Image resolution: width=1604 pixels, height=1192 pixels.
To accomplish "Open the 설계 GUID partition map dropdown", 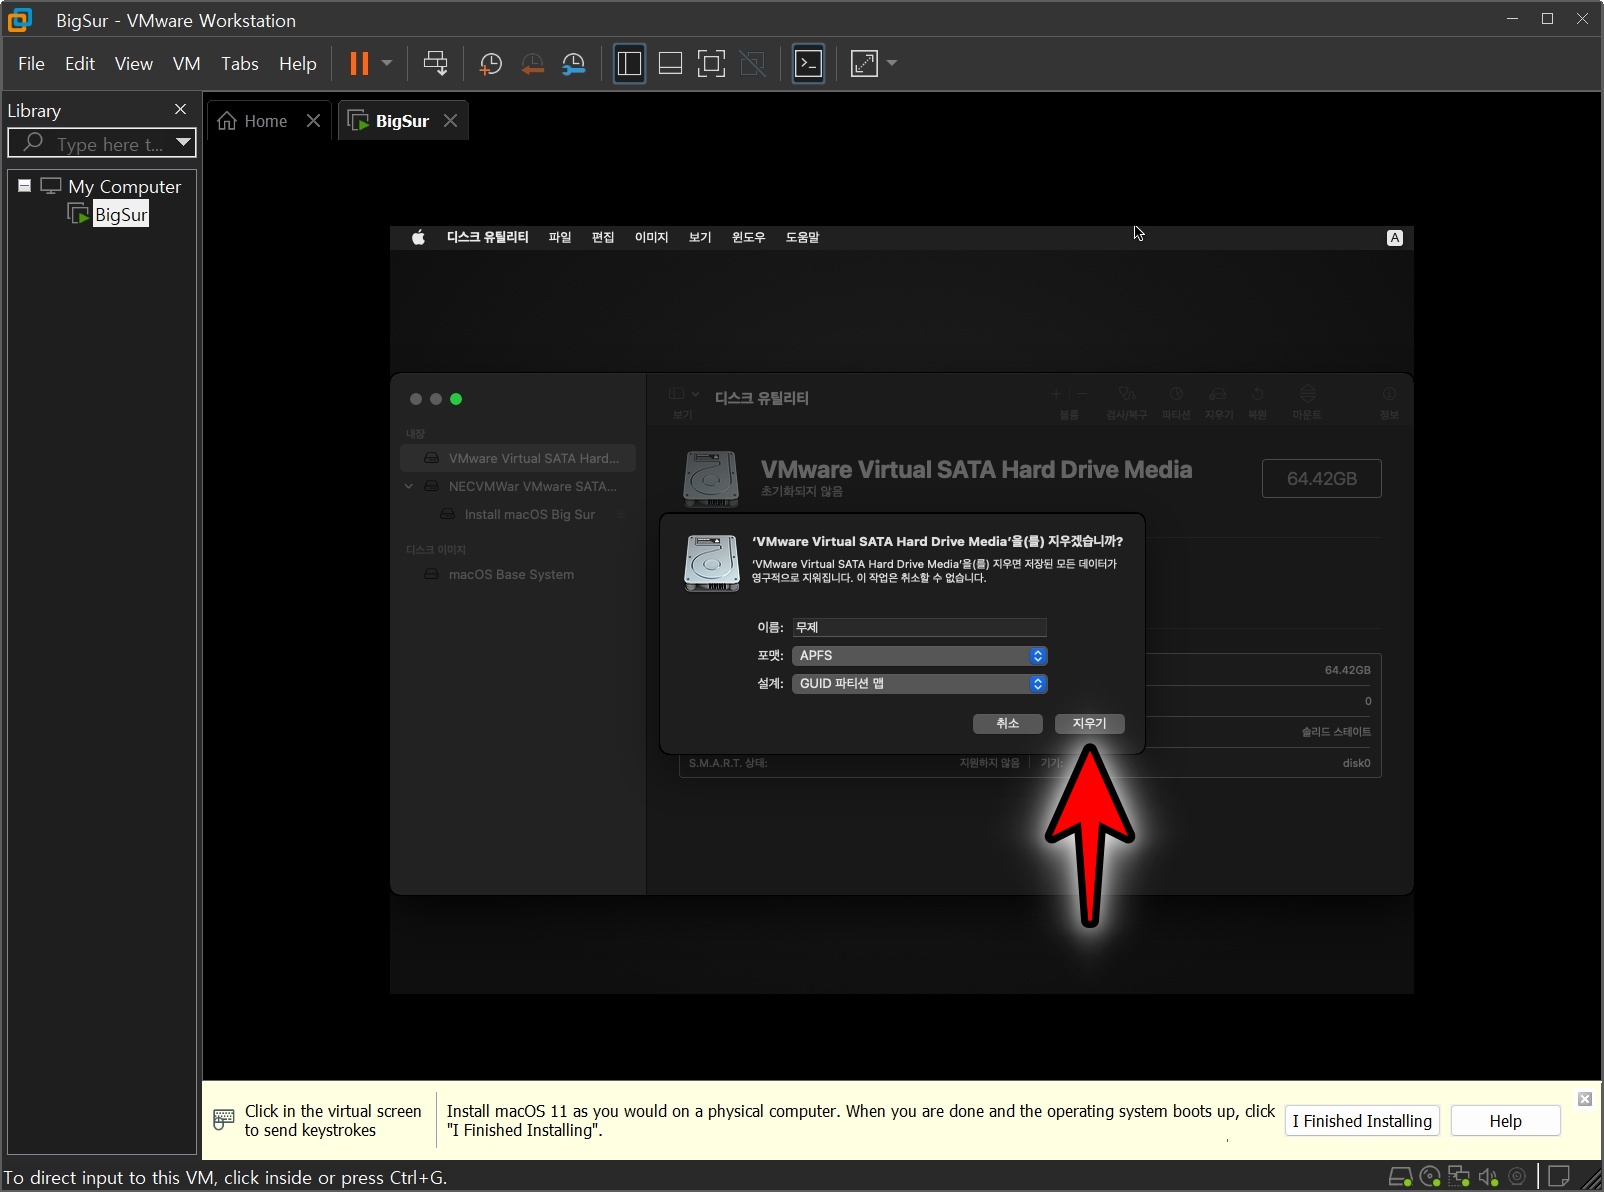I will (x=919, y=684).
